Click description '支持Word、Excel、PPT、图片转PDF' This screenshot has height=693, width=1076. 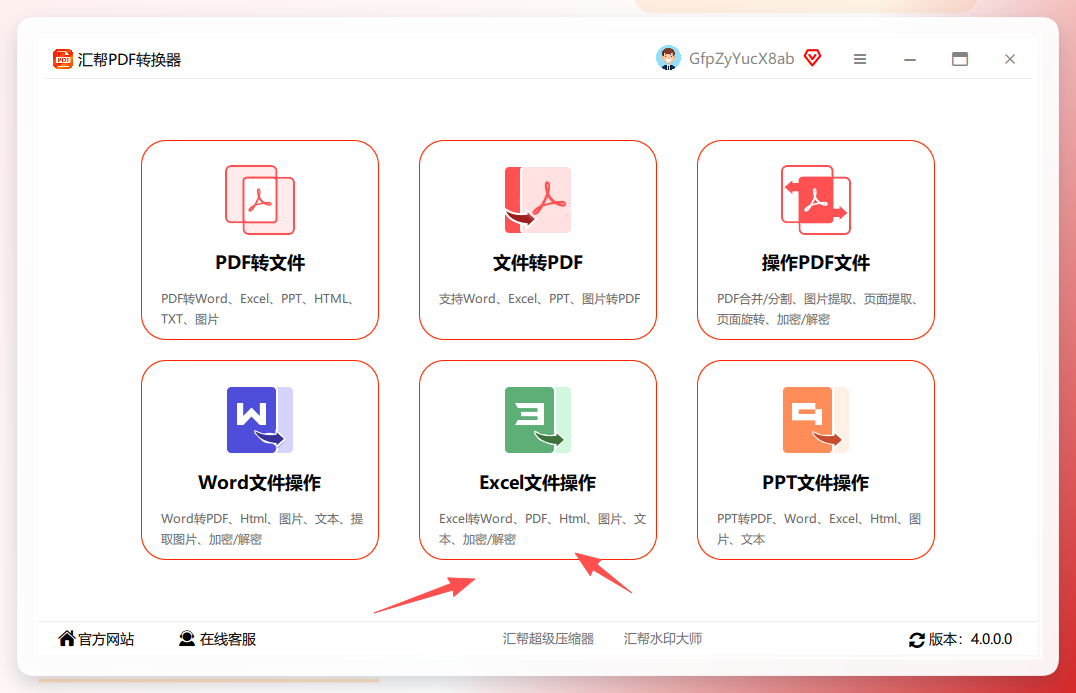tap(539, 299)
